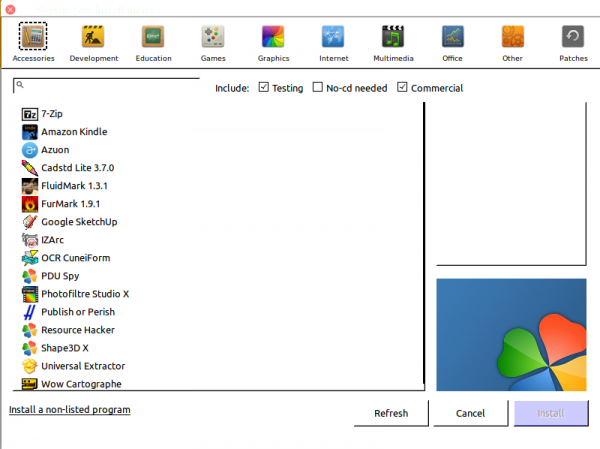Click the Cancel button
Screen dimensions: 600x449
click(x=470, y=413)
